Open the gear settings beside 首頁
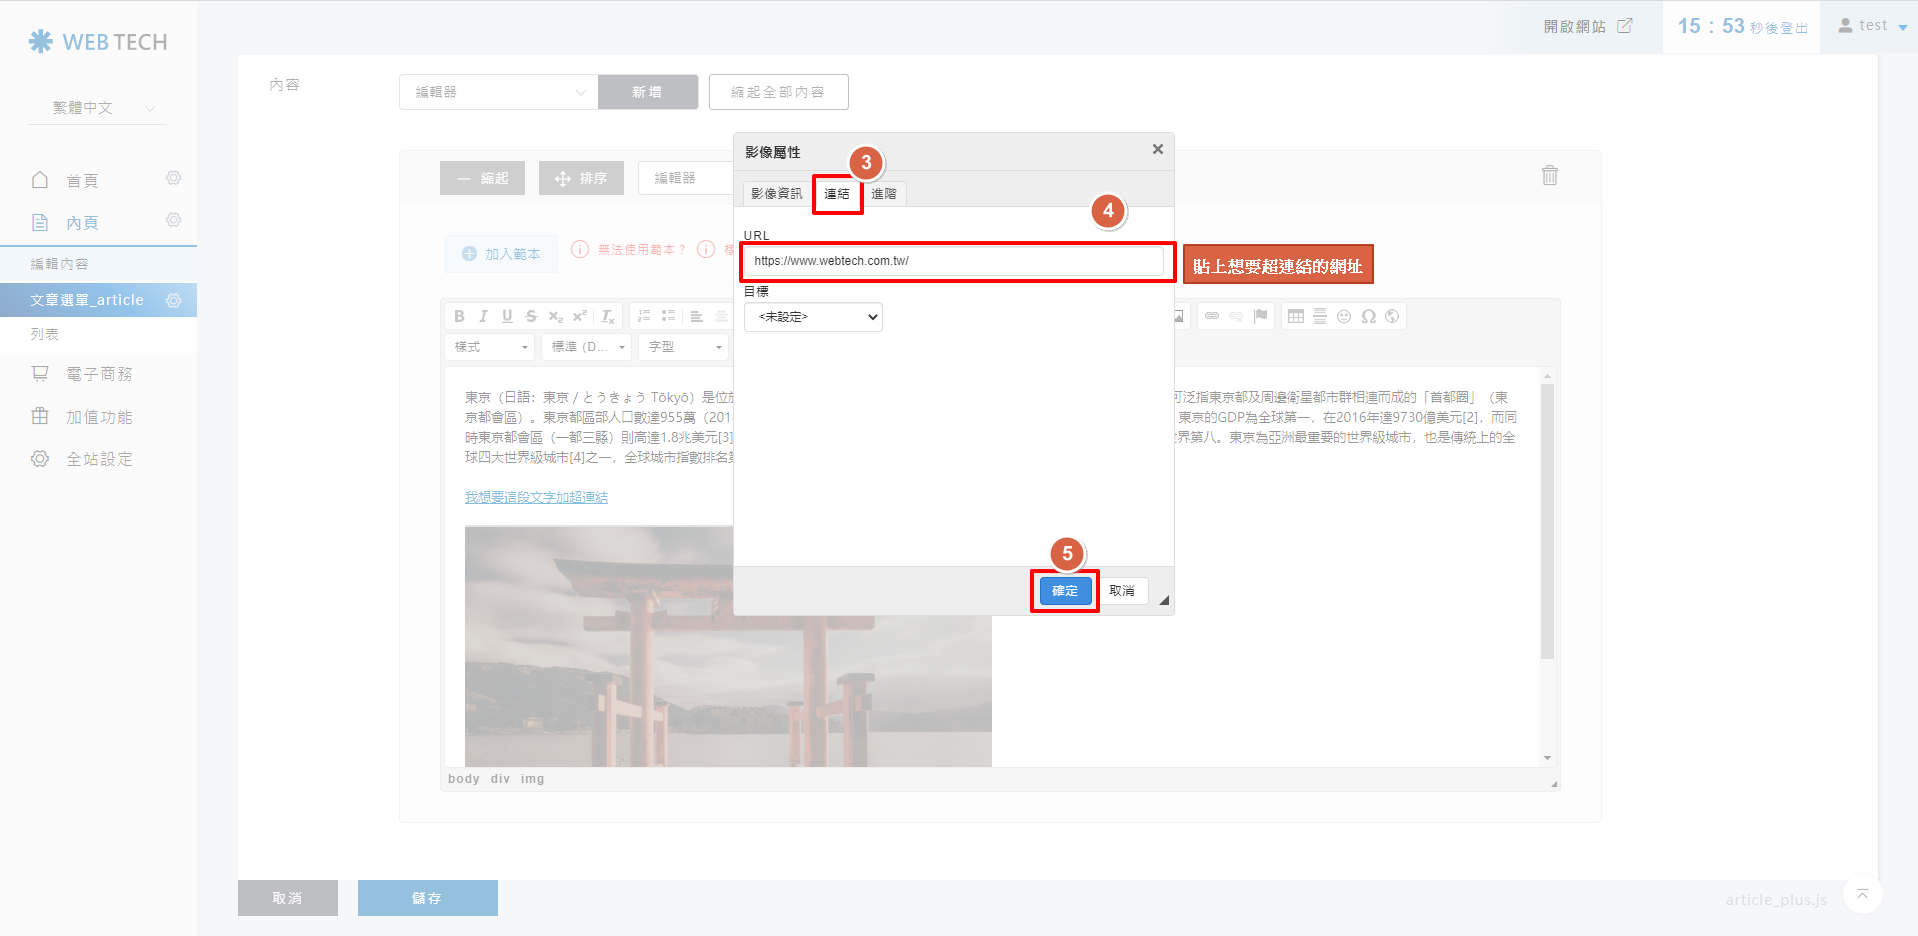 [x=173, y=179]
